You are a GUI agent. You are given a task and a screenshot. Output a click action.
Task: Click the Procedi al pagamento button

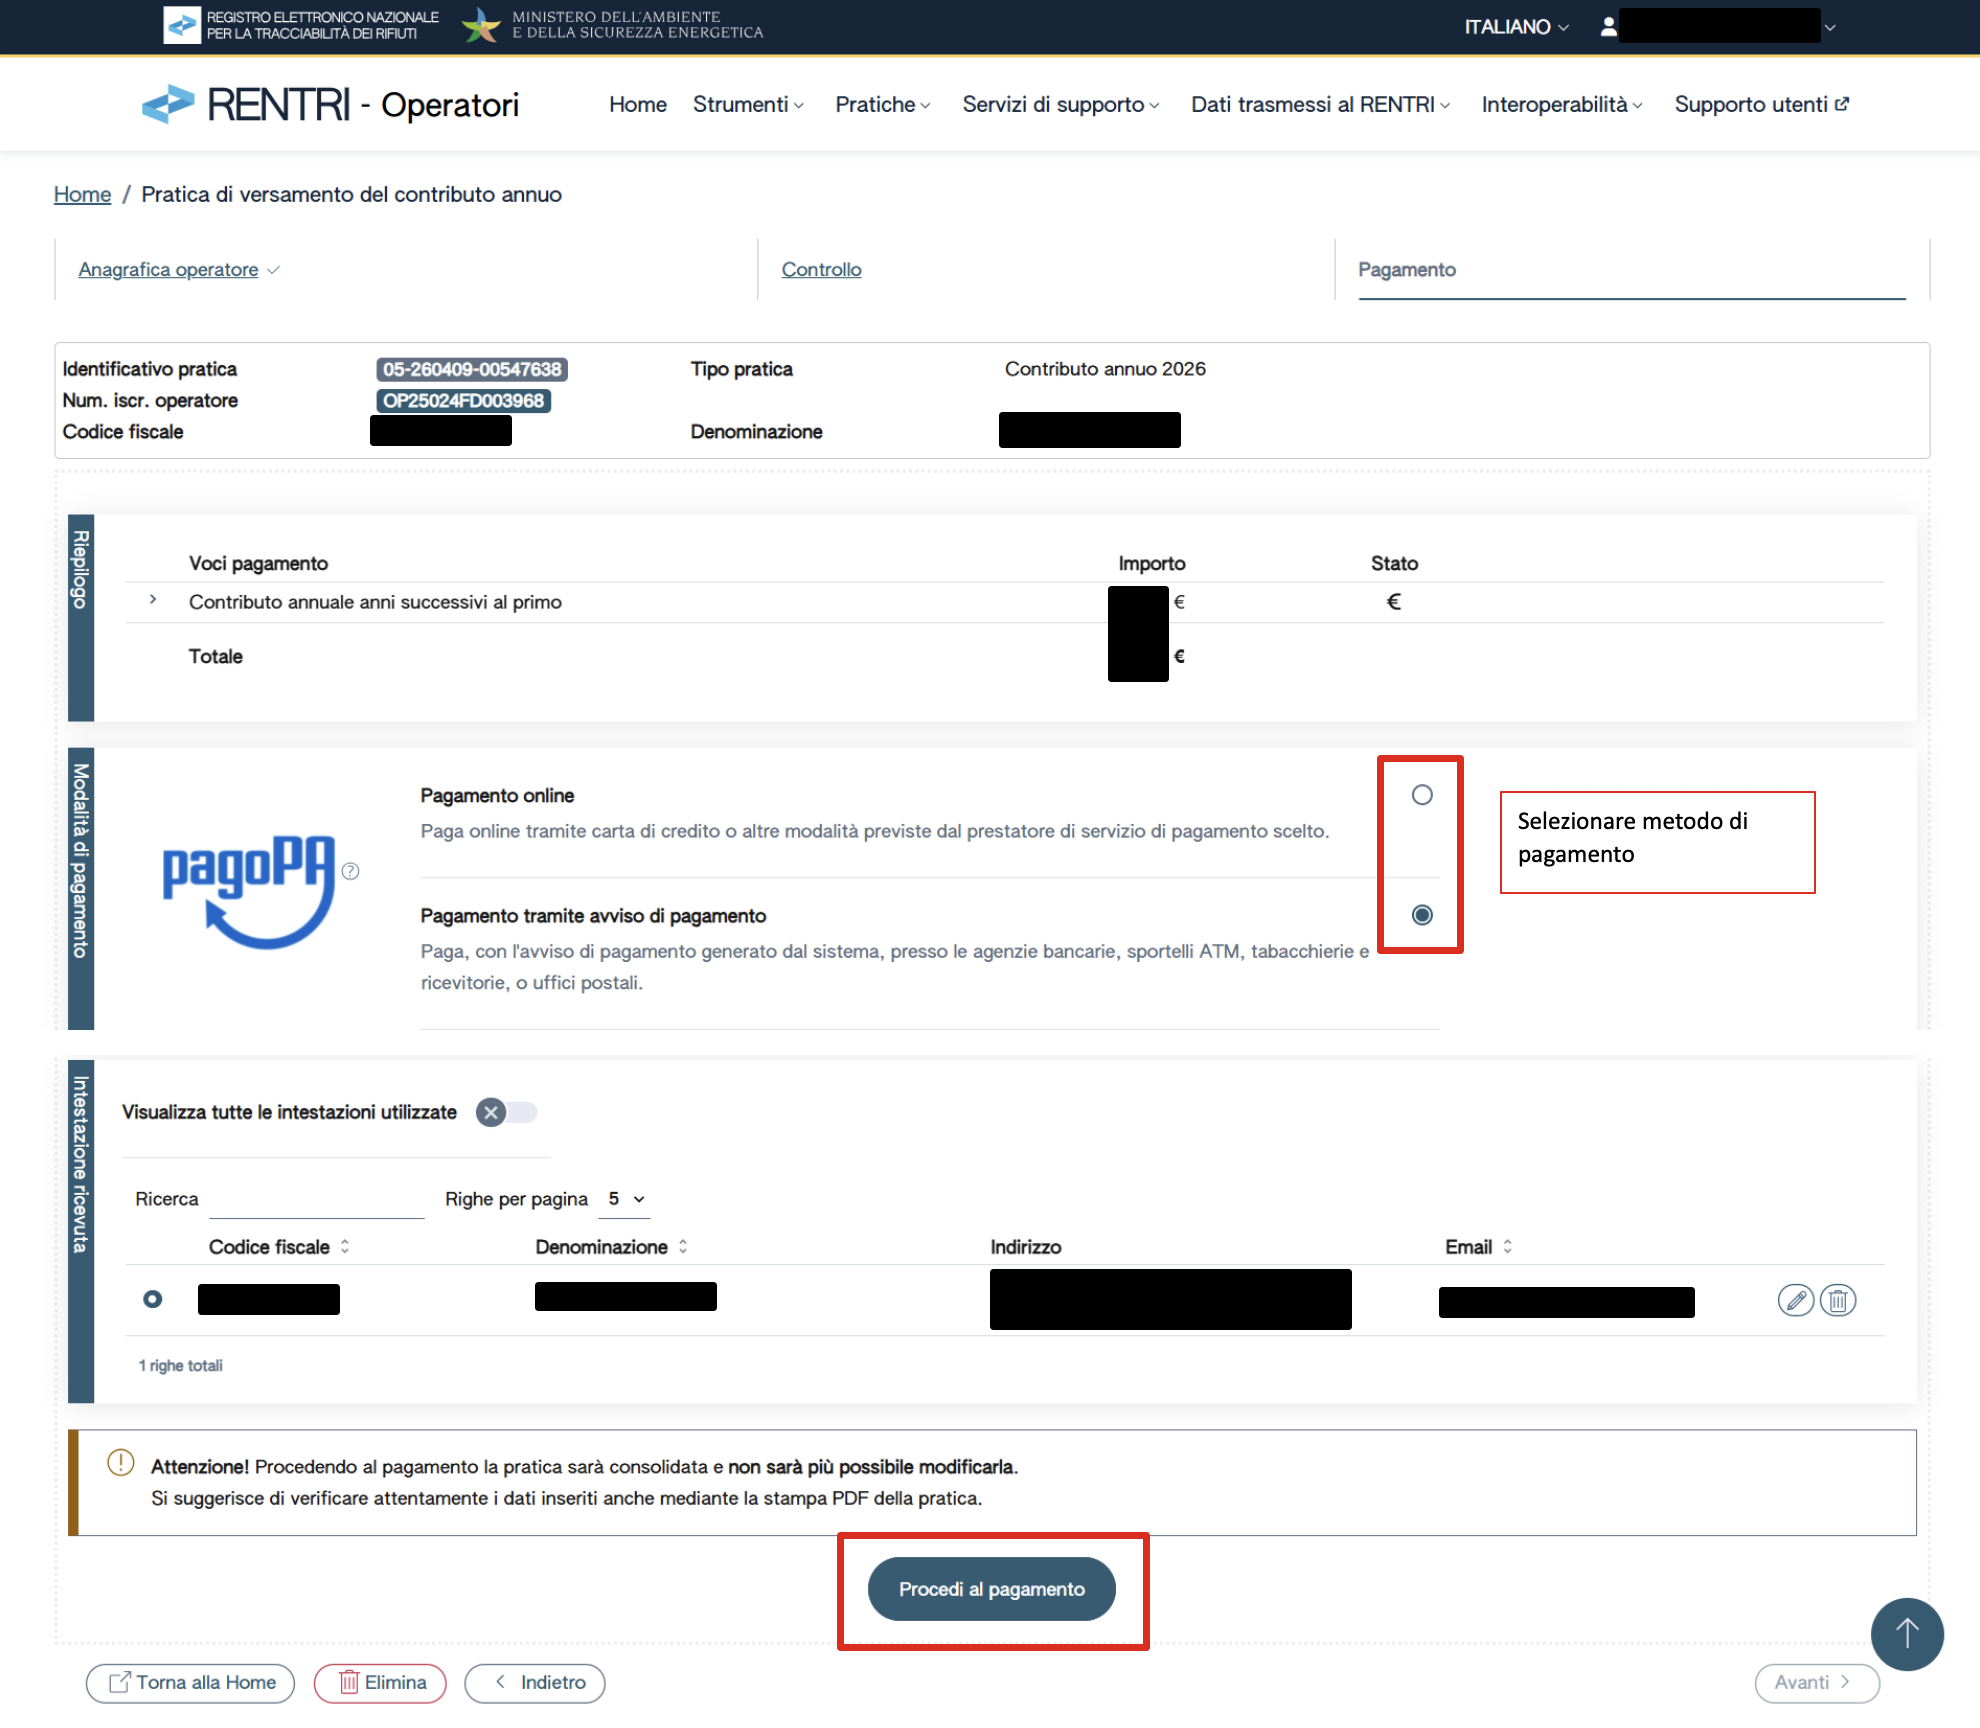tap(991, 1589)
